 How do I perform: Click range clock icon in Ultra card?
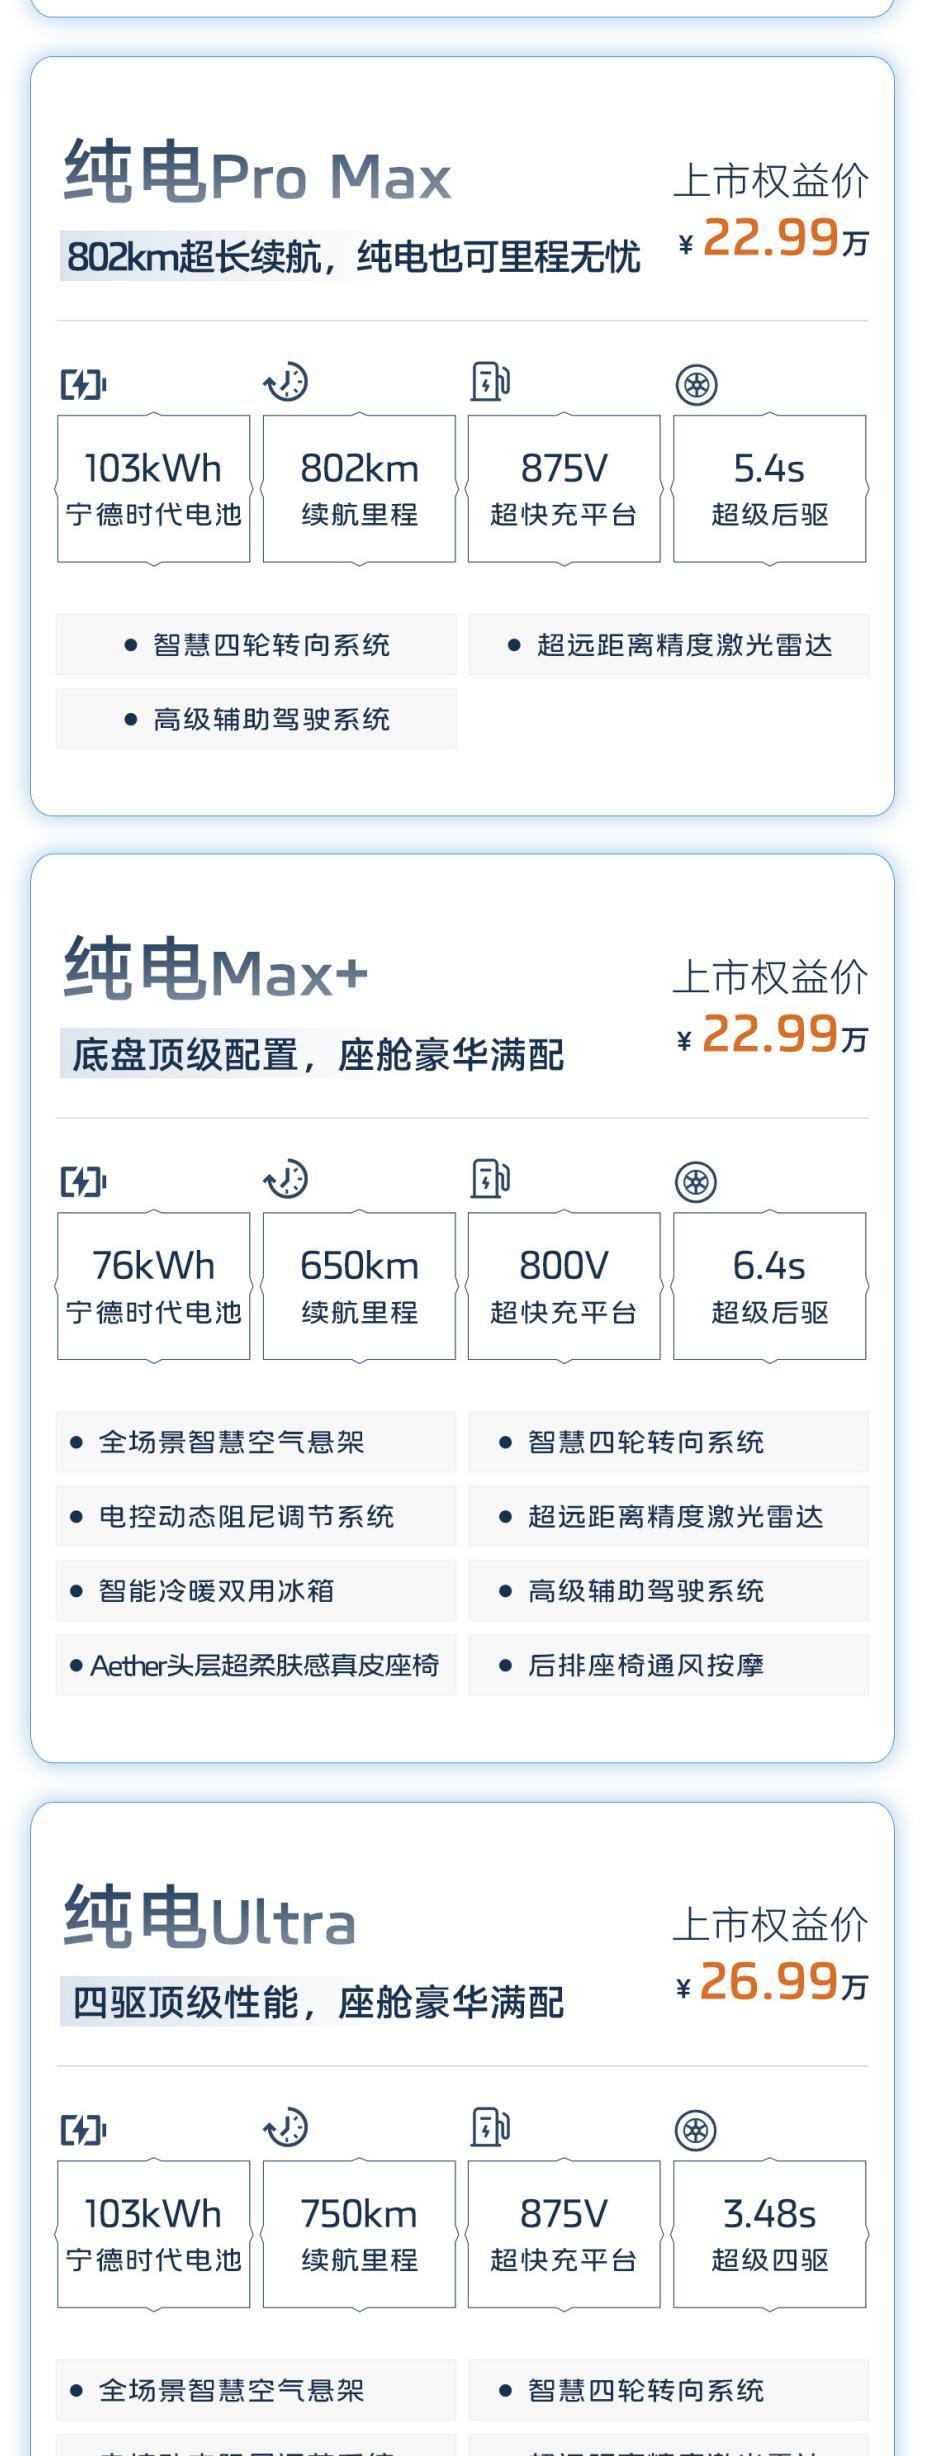[287, 2127]
